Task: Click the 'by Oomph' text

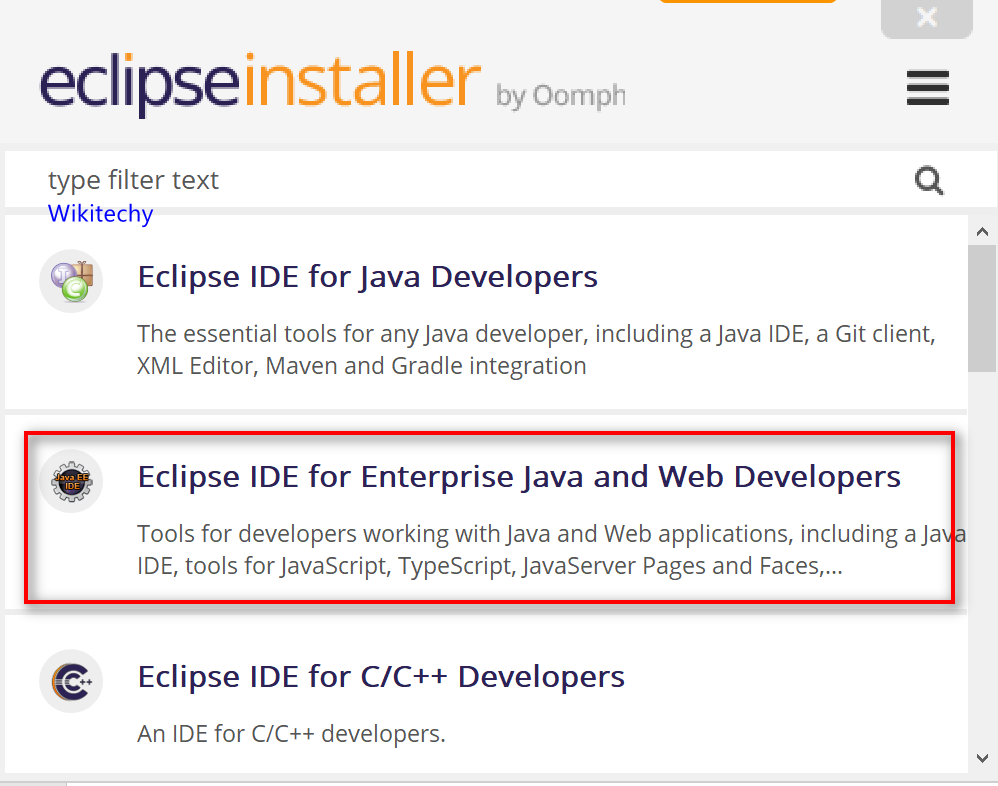Action: pyautogui.click(x=560, y=96)
